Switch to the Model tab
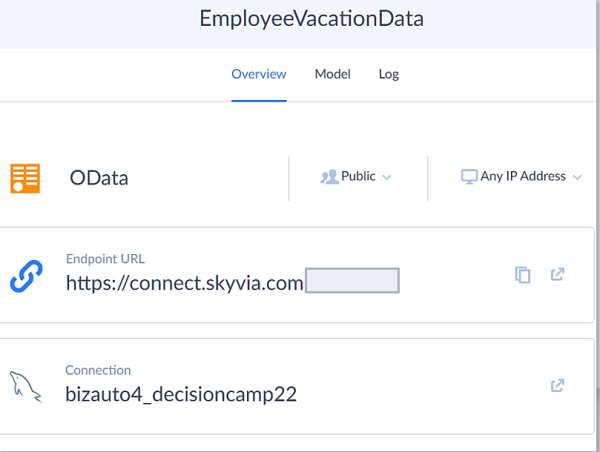Viewport: 600px width, 452px height. (x=332, y=74)
